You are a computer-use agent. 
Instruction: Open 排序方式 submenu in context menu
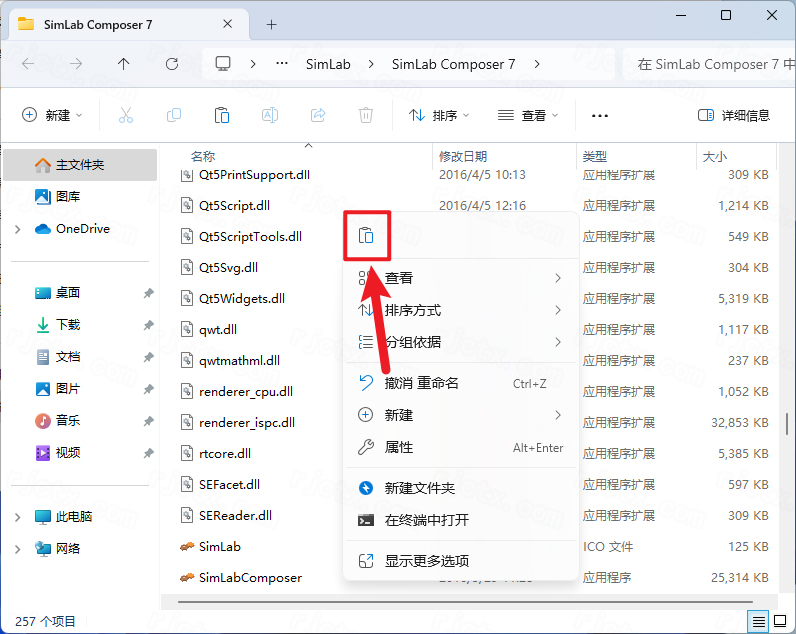[461, 310]
